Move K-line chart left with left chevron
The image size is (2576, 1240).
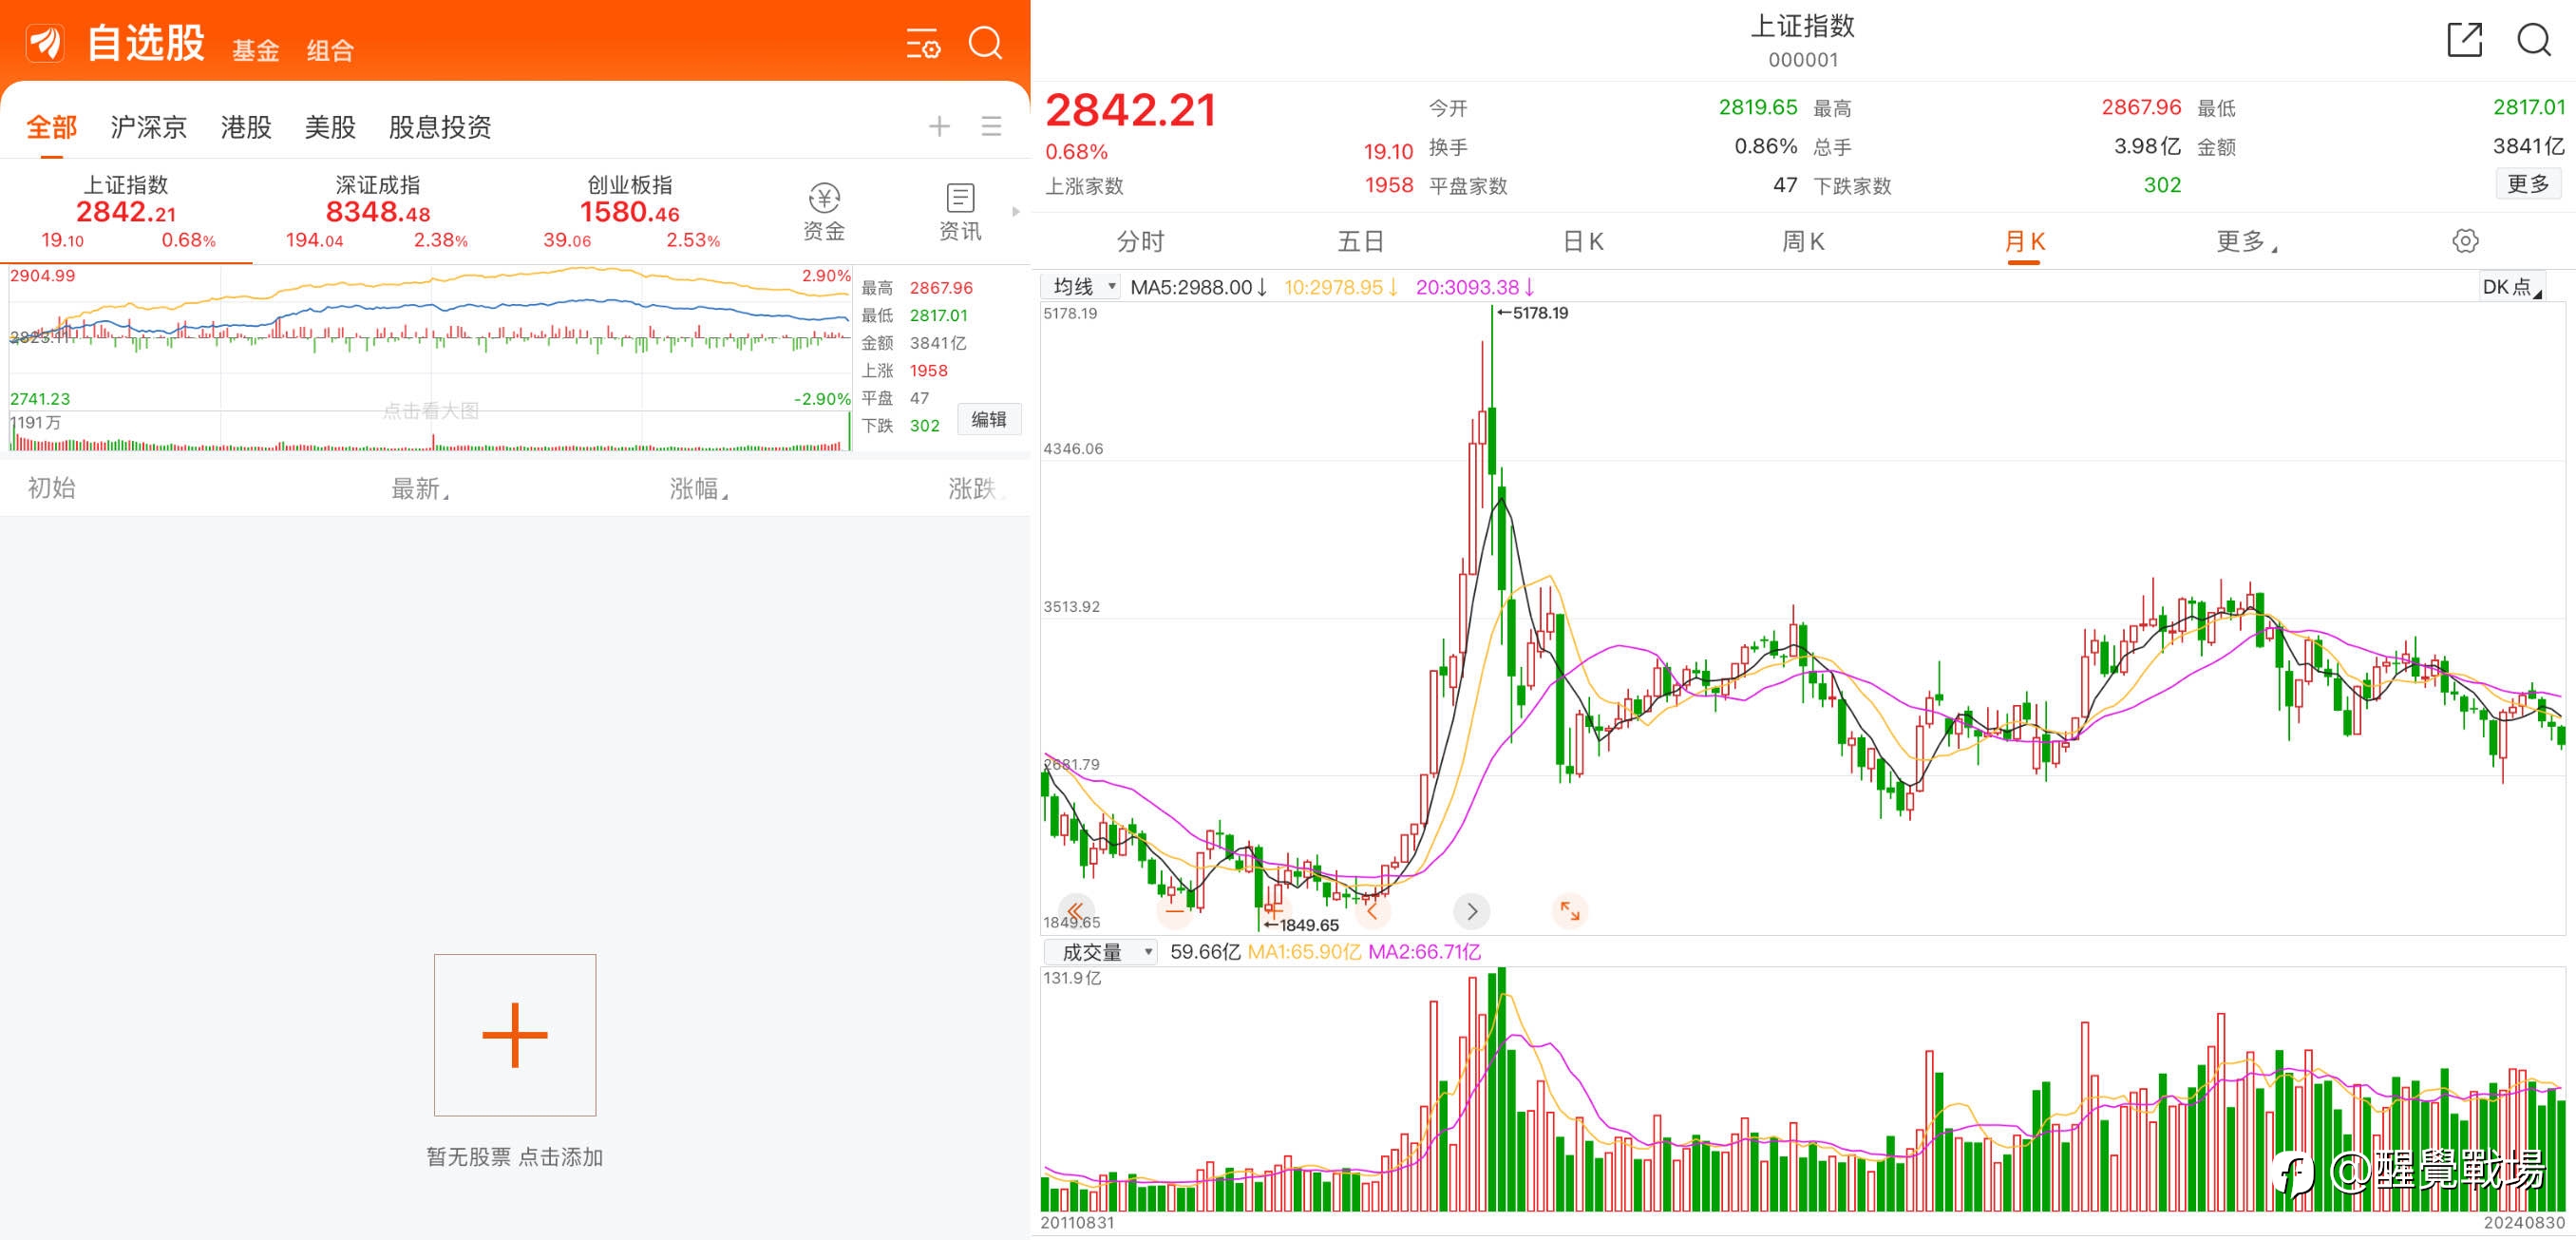pyautogui.click(x=1372, y=910)
